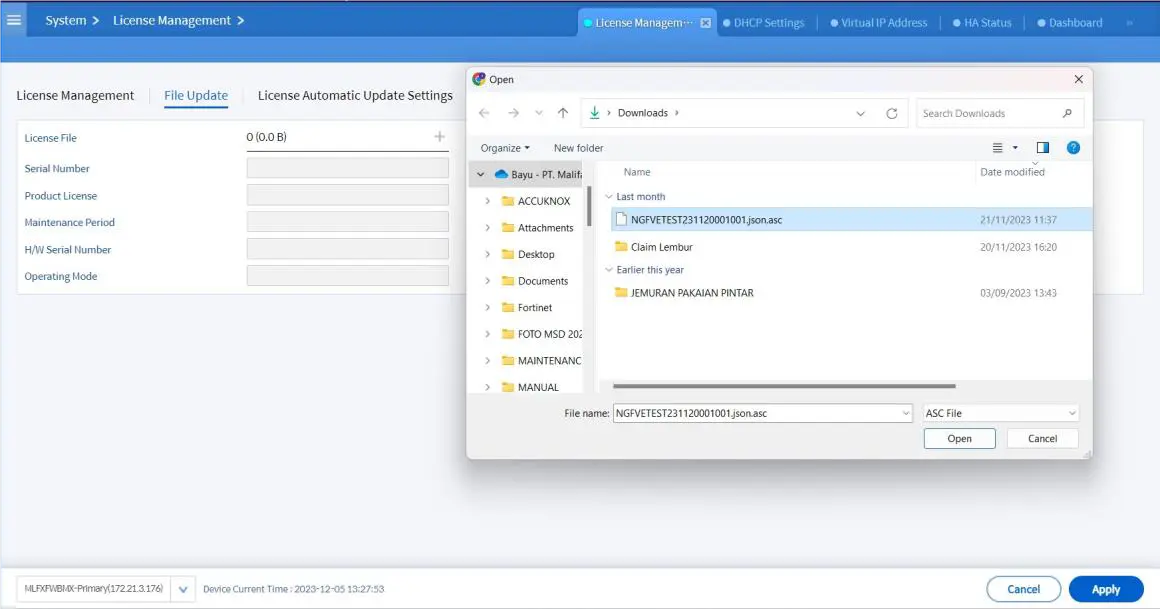
Task: Navigate up one folder level
Action: coord(563,113)
